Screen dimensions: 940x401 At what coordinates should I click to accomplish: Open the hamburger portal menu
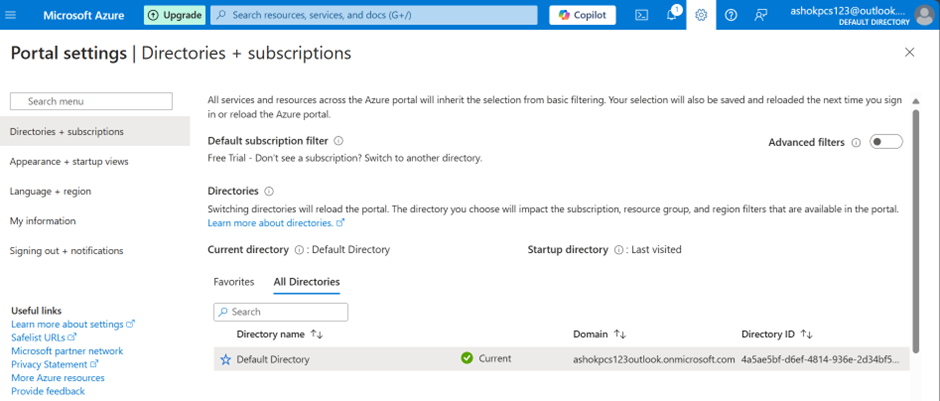[x=12, y=15]
